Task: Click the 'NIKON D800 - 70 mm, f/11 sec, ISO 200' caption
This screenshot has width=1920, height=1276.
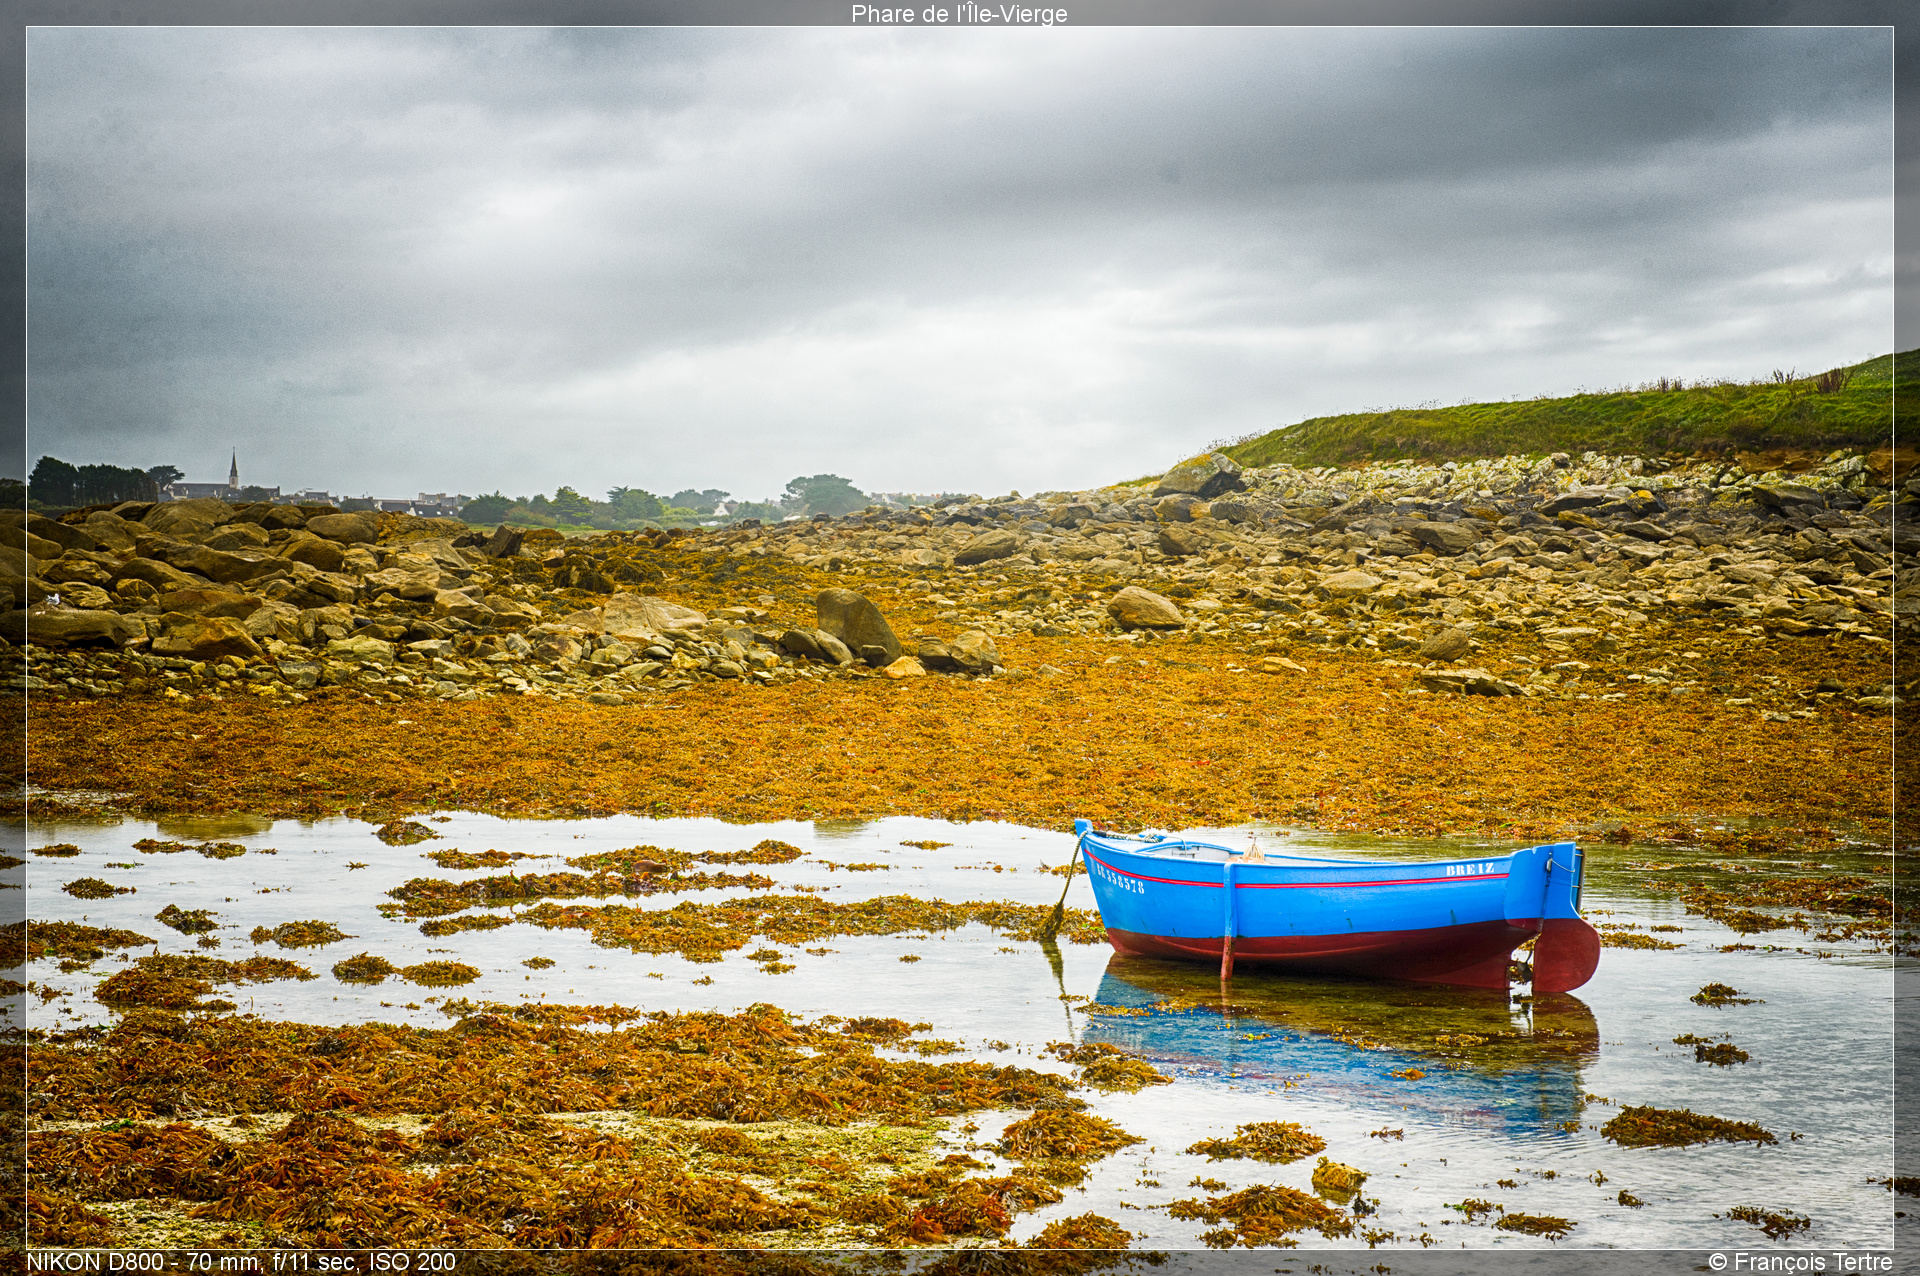Action: point(241,1262)
